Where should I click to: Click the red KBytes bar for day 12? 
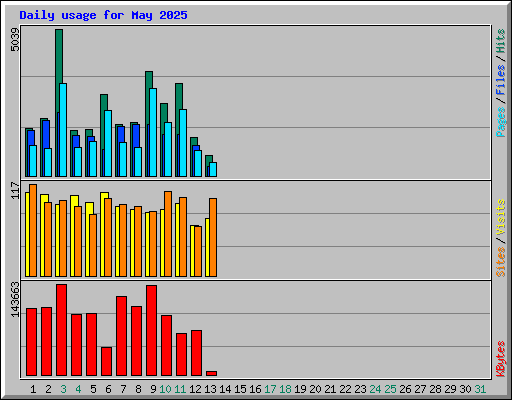pyautogui.click(x=196, y=353)
